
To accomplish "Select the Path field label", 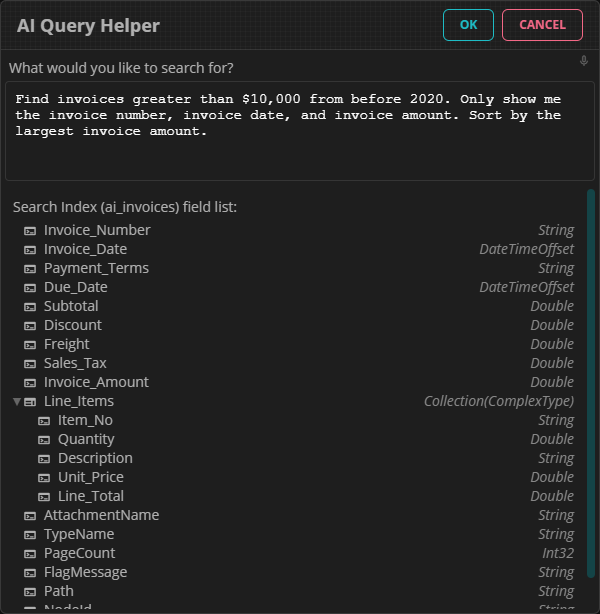I will 59,591.
